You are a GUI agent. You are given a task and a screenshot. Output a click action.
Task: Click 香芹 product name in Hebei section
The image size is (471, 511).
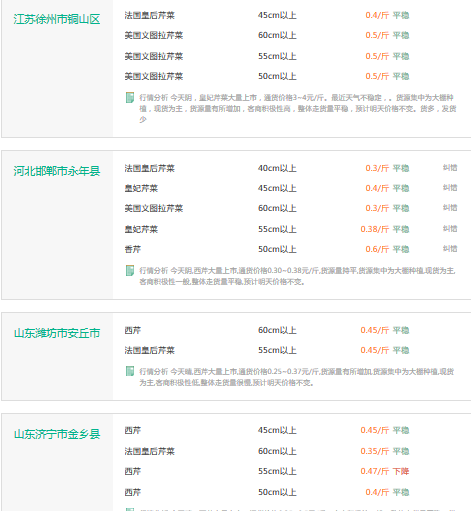[133, 249]
